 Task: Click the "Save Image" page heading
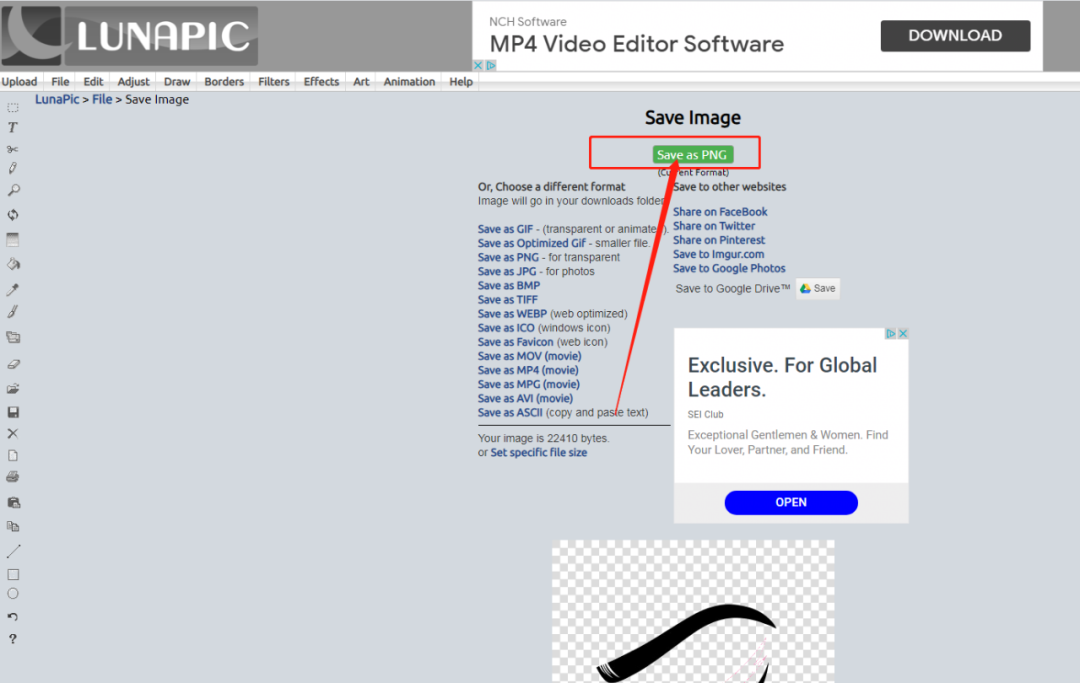click(693, 118)
